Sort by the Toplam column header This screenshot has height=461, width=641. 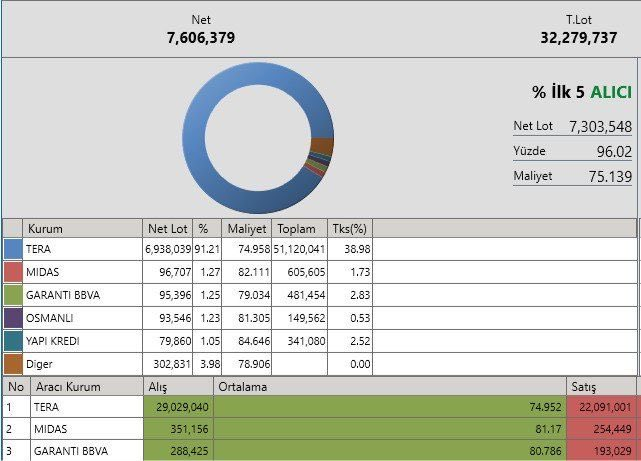[300, 228]
